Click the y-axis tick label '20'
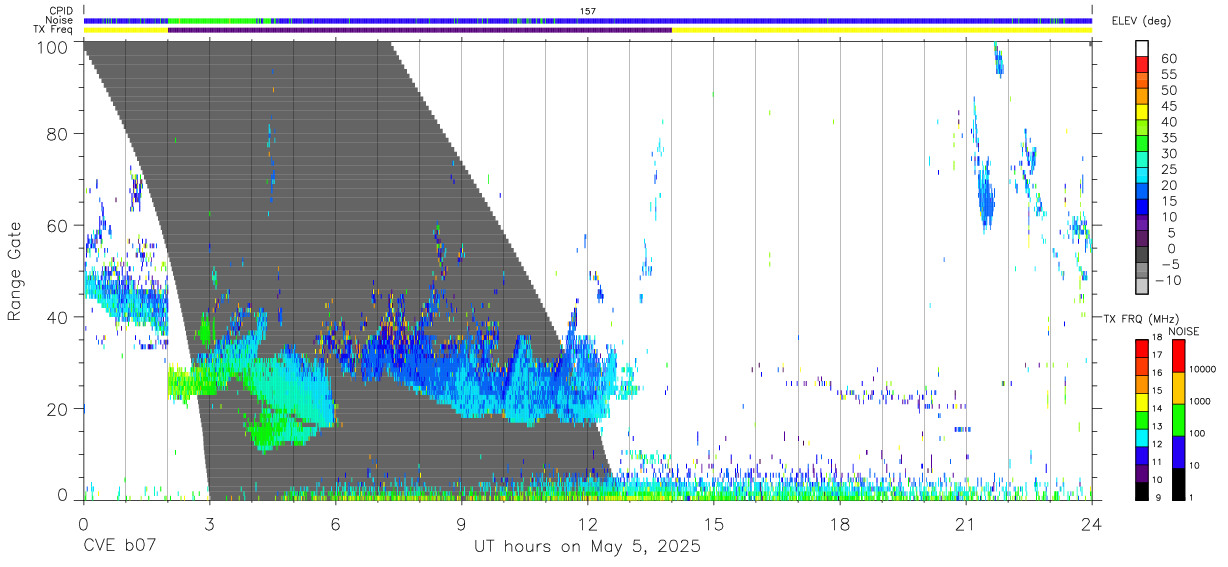 59,409
